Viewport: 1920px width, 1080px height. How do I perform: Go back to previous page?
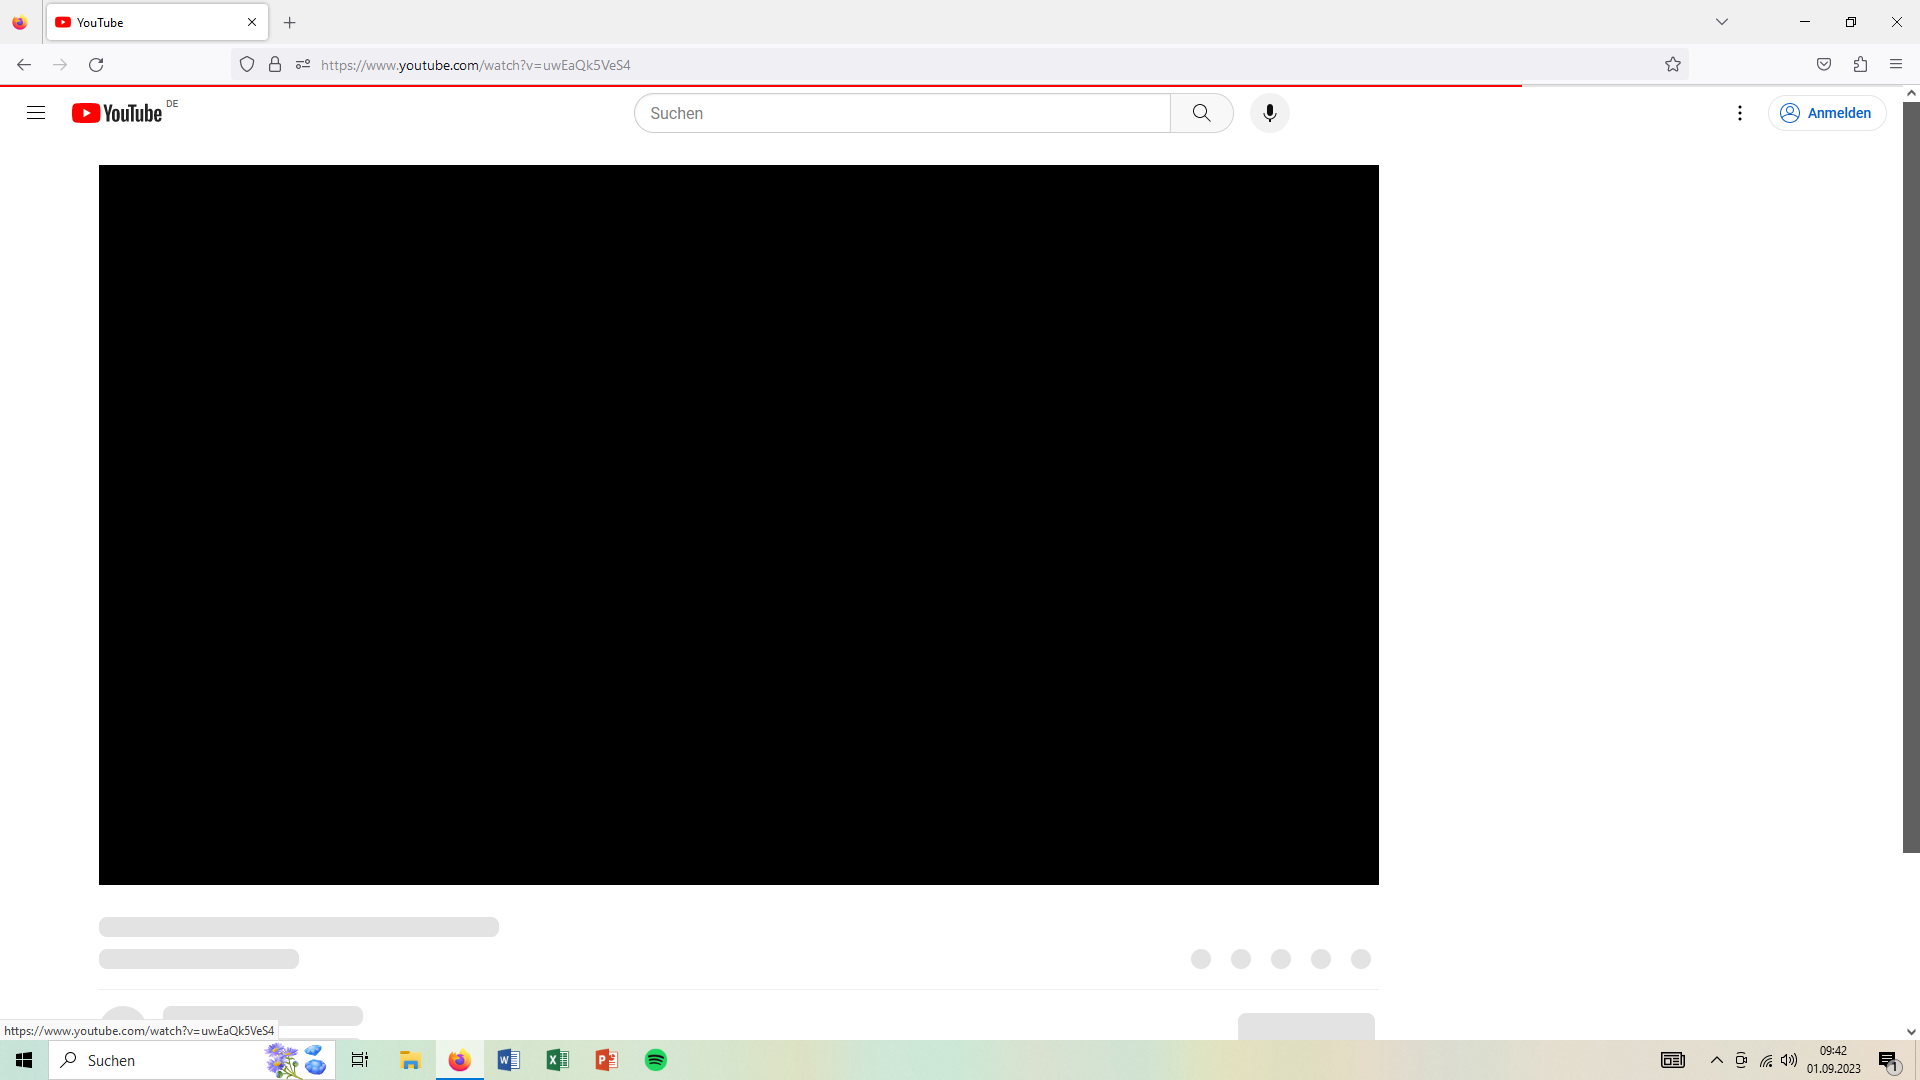pos(24,65)
